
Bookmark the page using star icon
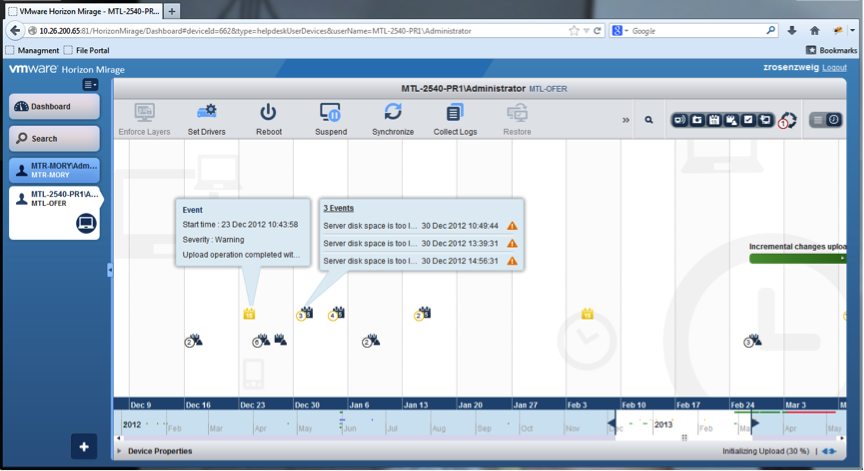574,31
